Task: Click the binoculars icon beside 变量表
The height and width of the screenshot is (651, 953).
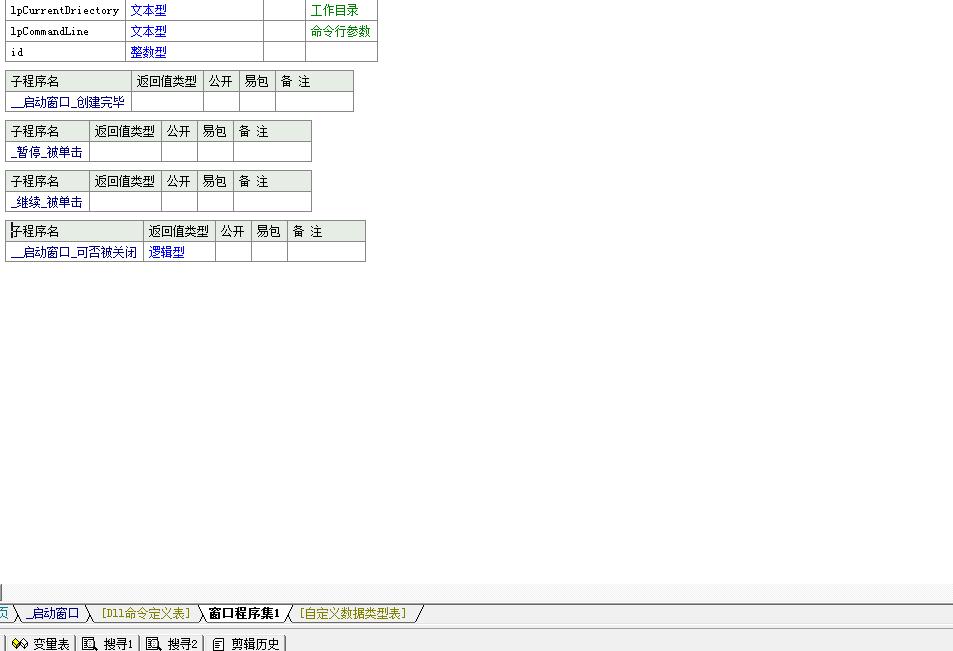Action: click(19, 644)
